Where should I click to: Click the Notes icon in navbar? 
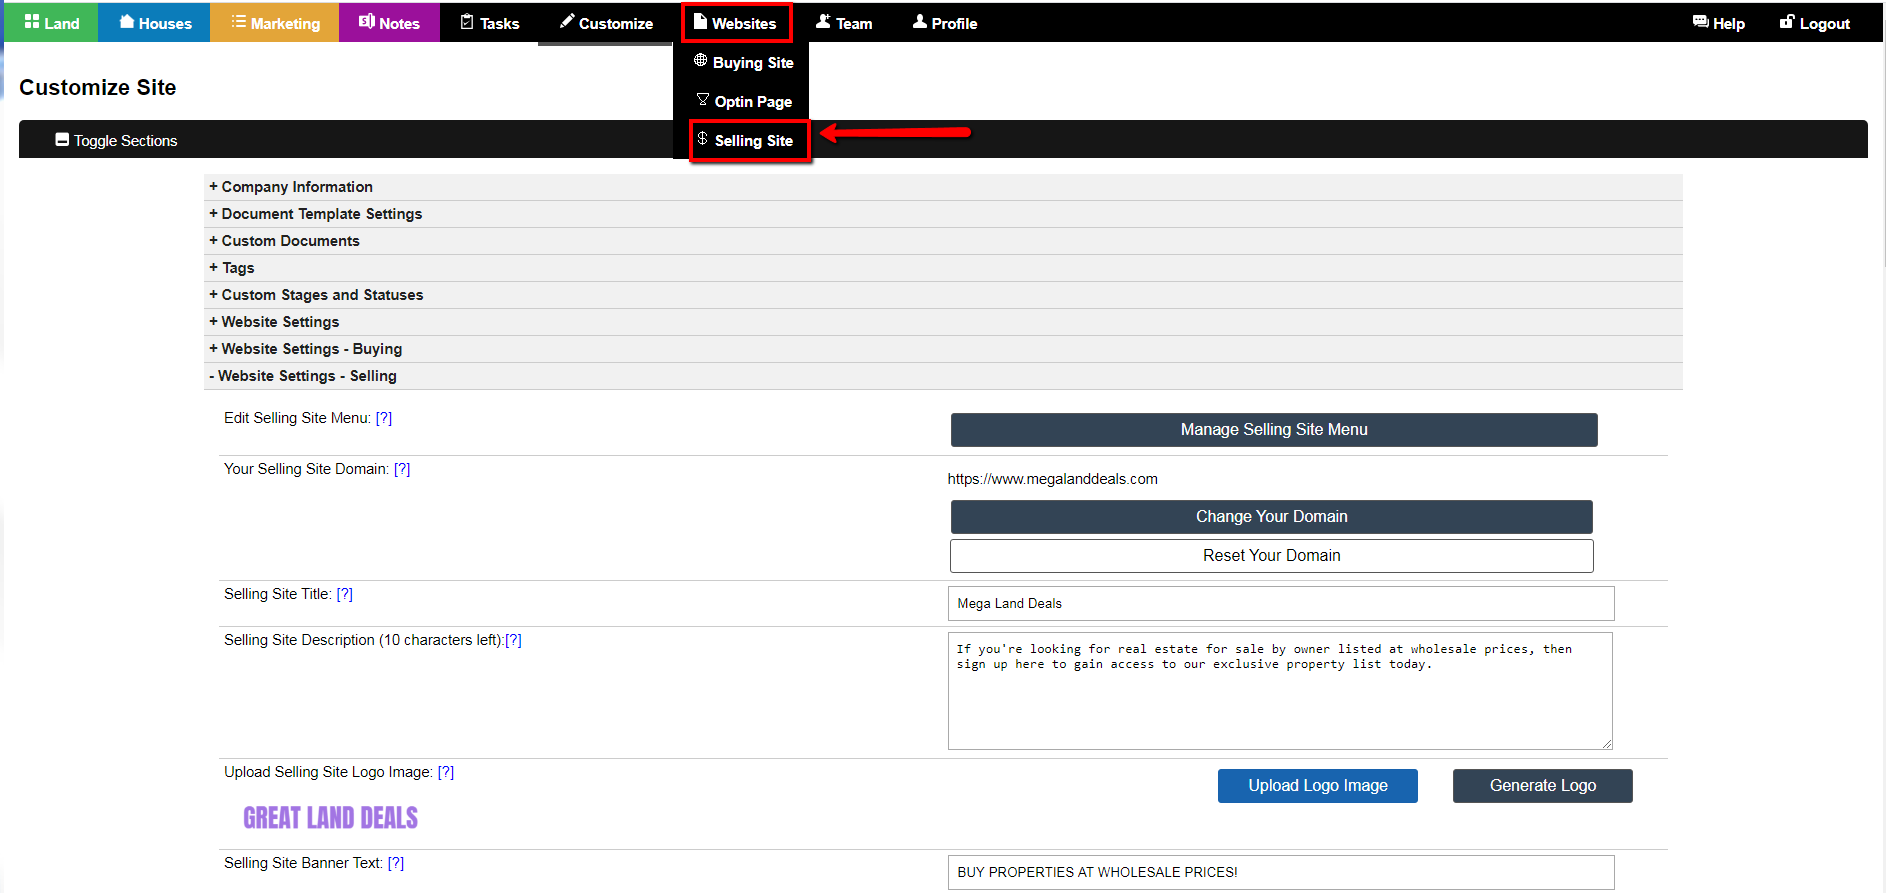click(x=367, y=22)
